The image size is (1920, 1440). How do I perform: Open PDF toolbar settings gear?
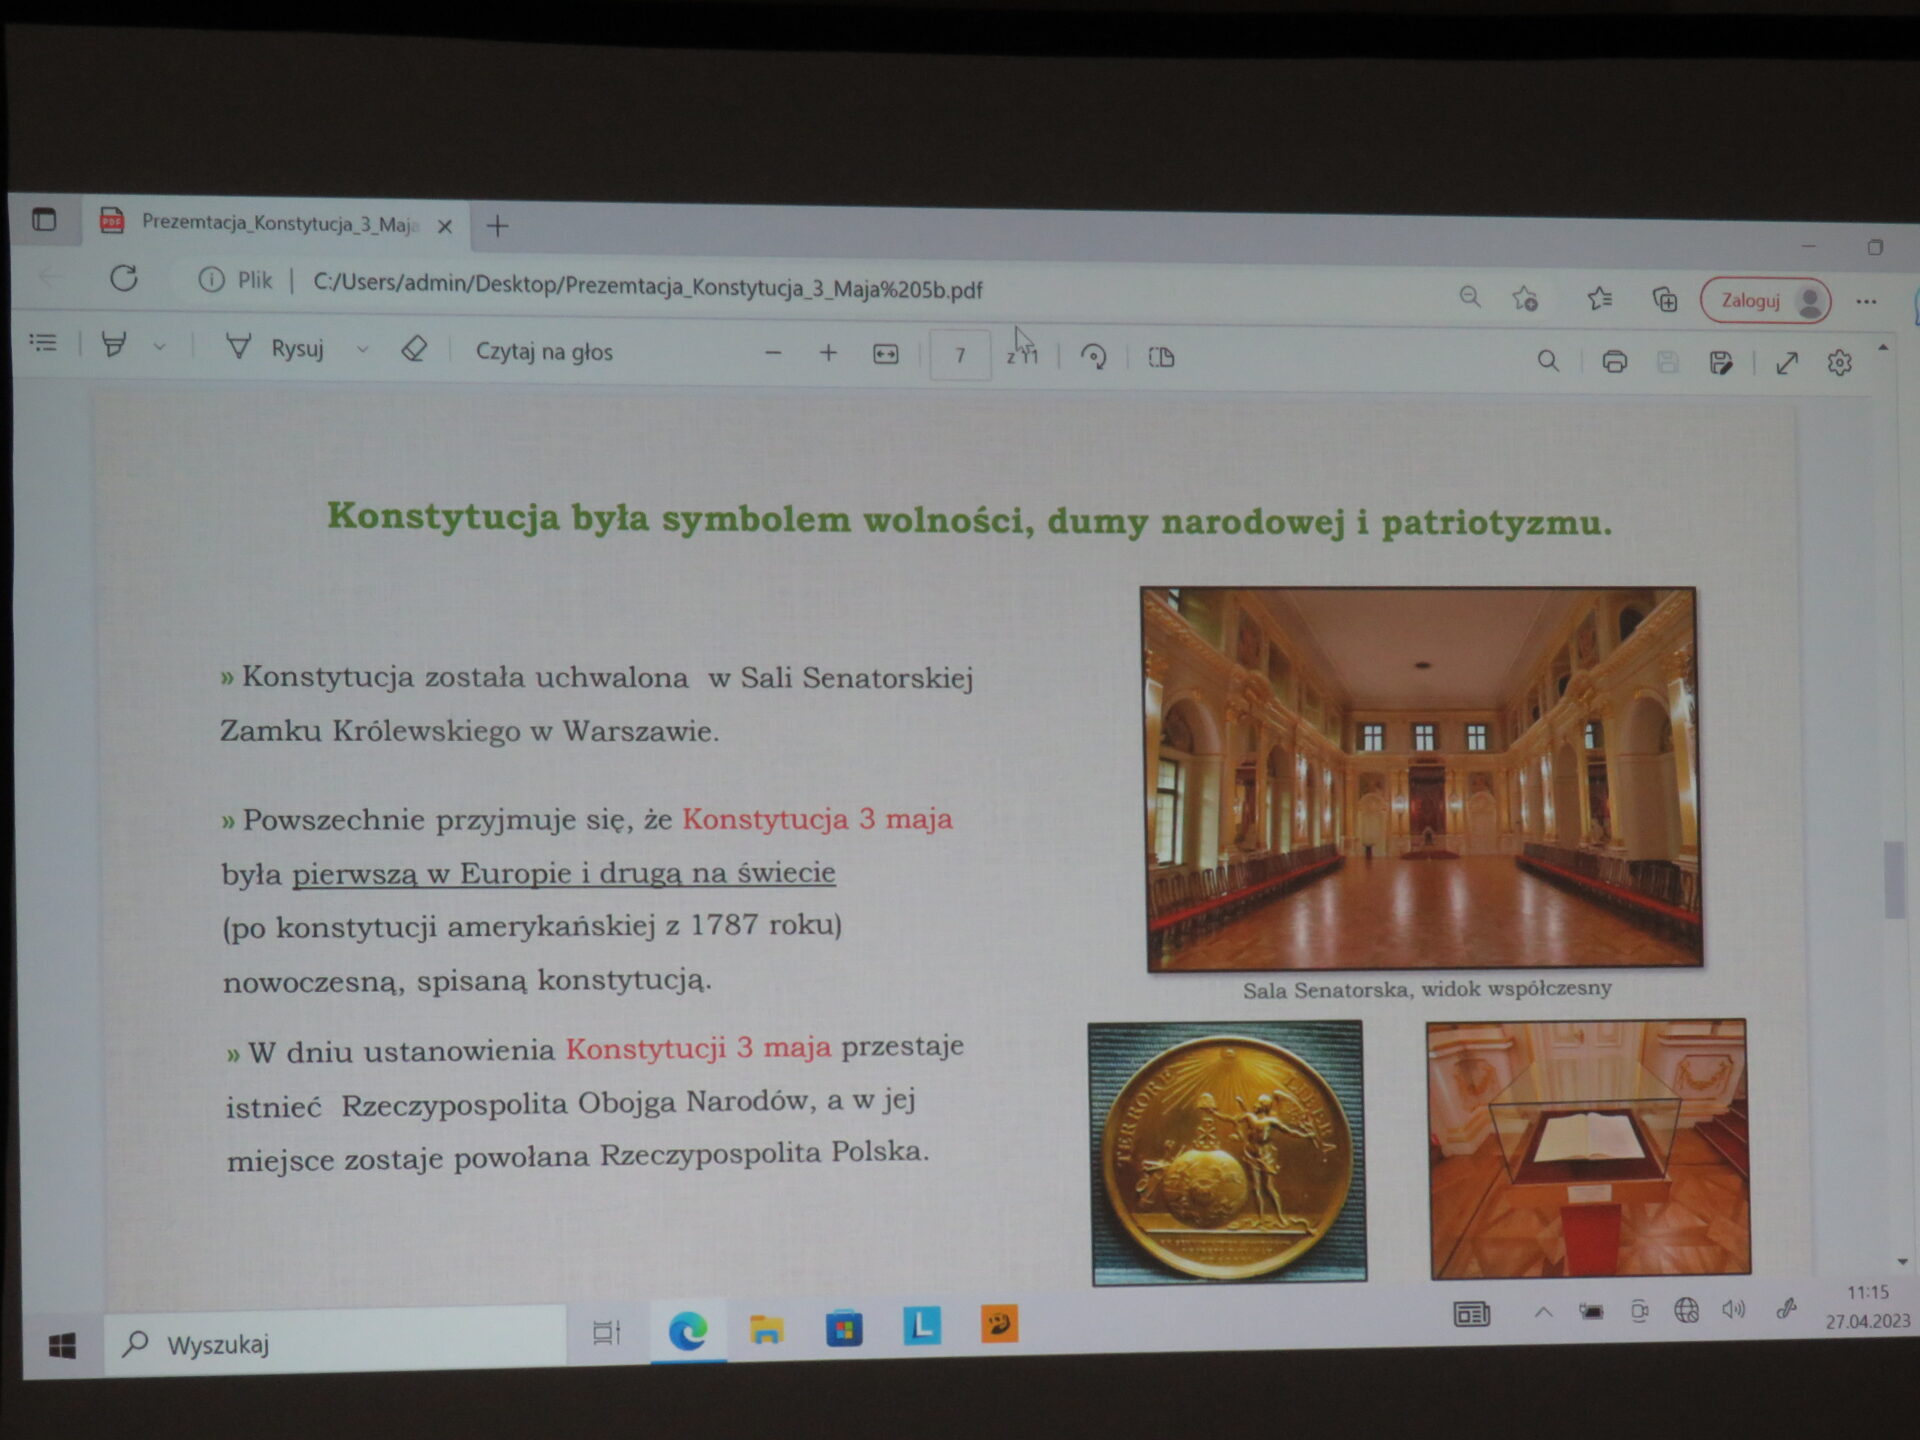(x=1839, y=363)
